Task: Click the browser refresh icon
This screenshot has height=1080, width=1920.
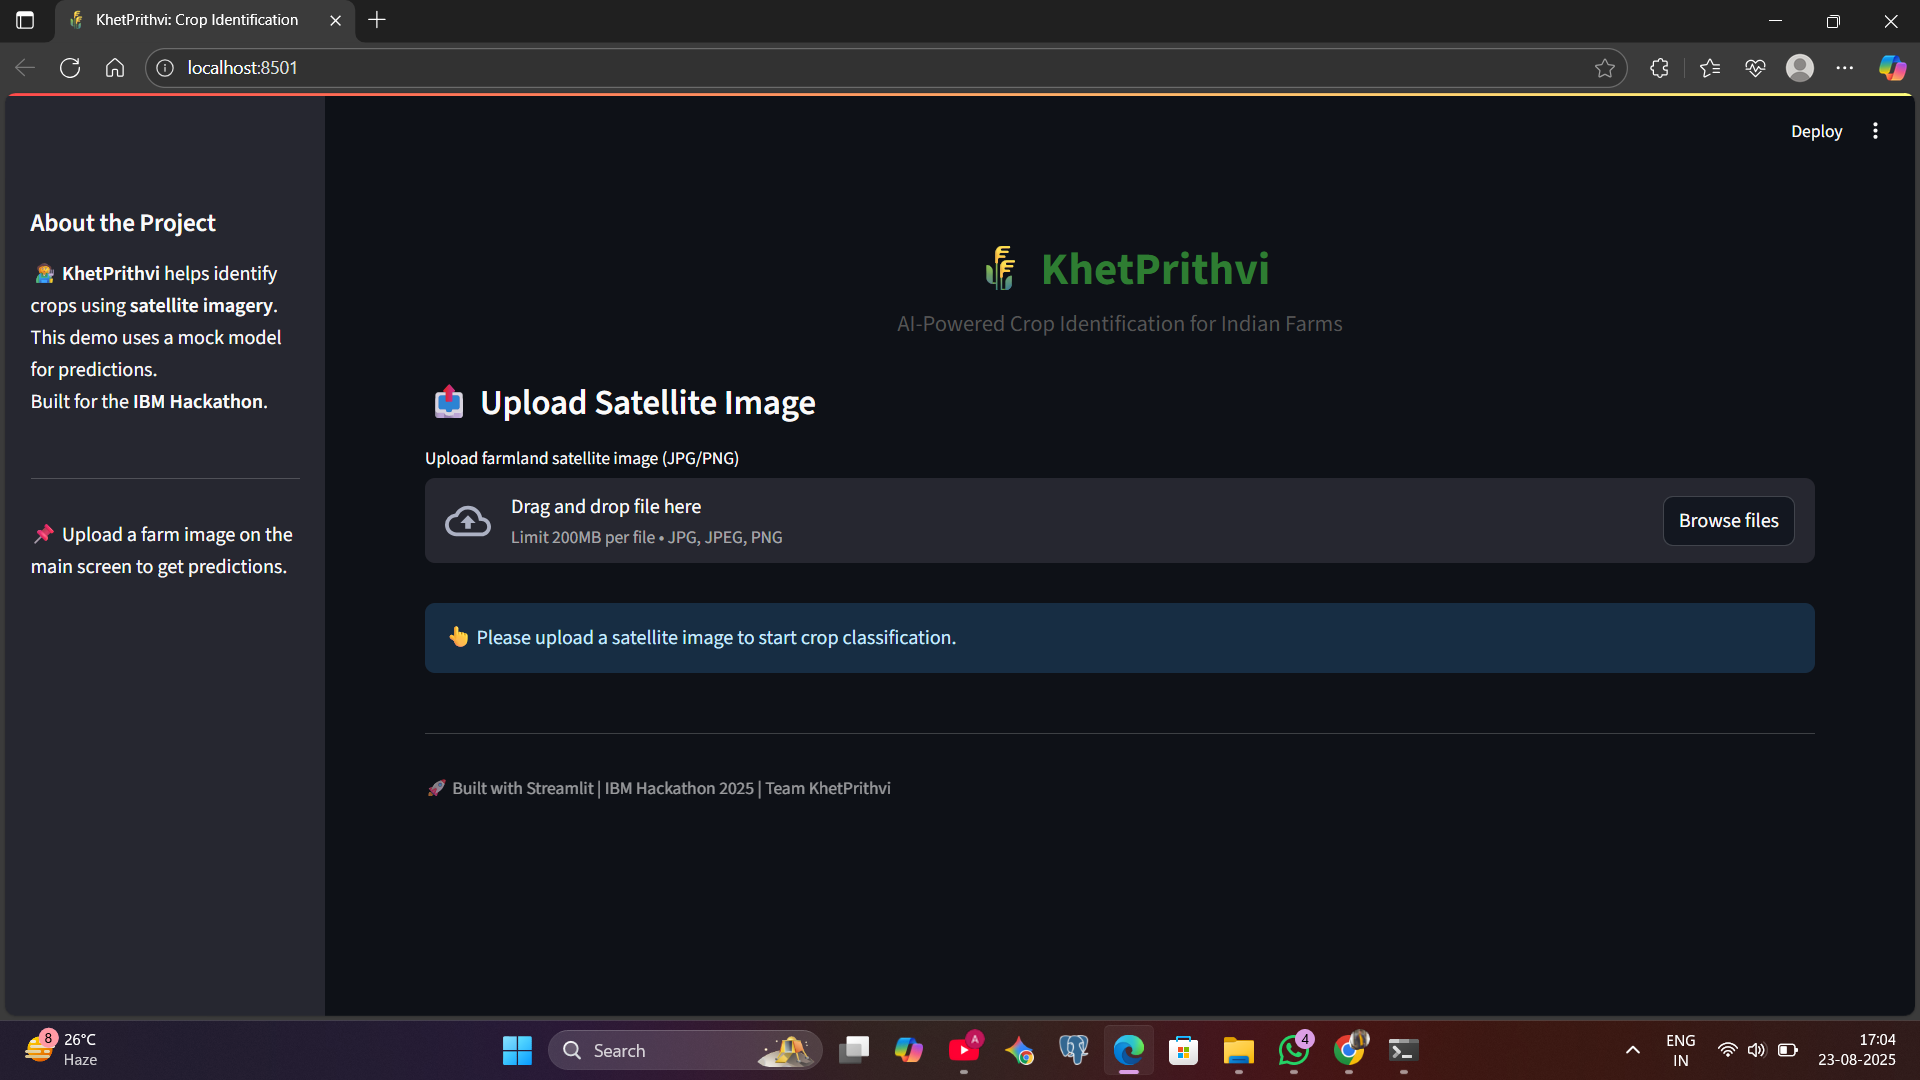Action: 70,68
